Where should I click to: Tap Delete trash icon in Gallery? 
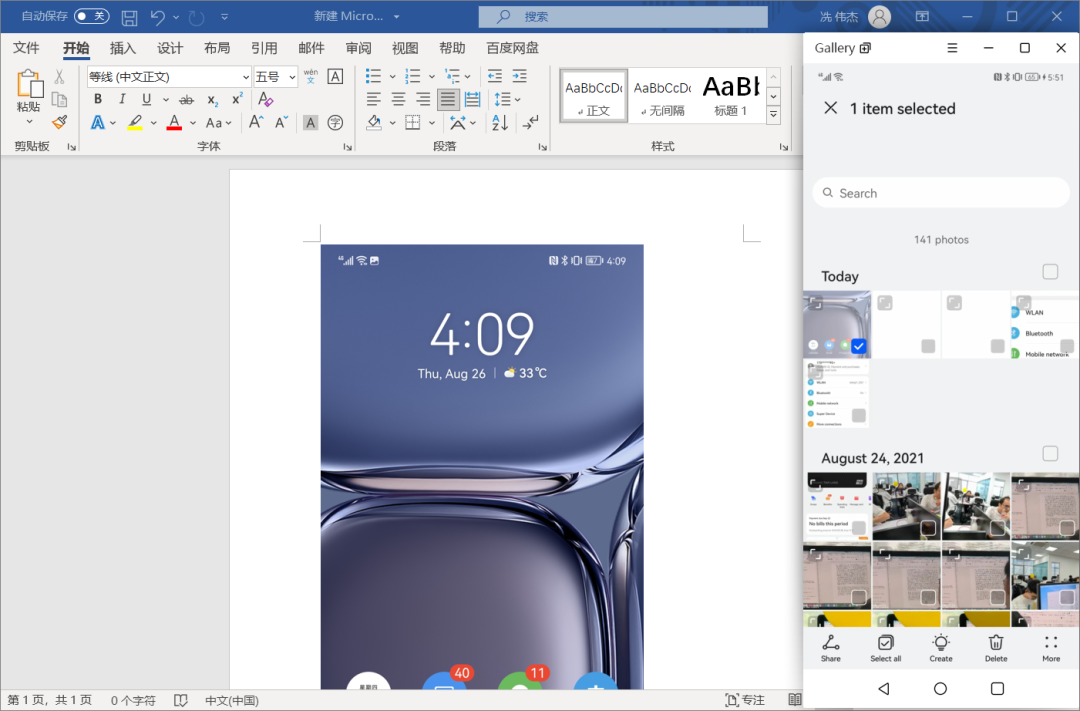[996, 648]
